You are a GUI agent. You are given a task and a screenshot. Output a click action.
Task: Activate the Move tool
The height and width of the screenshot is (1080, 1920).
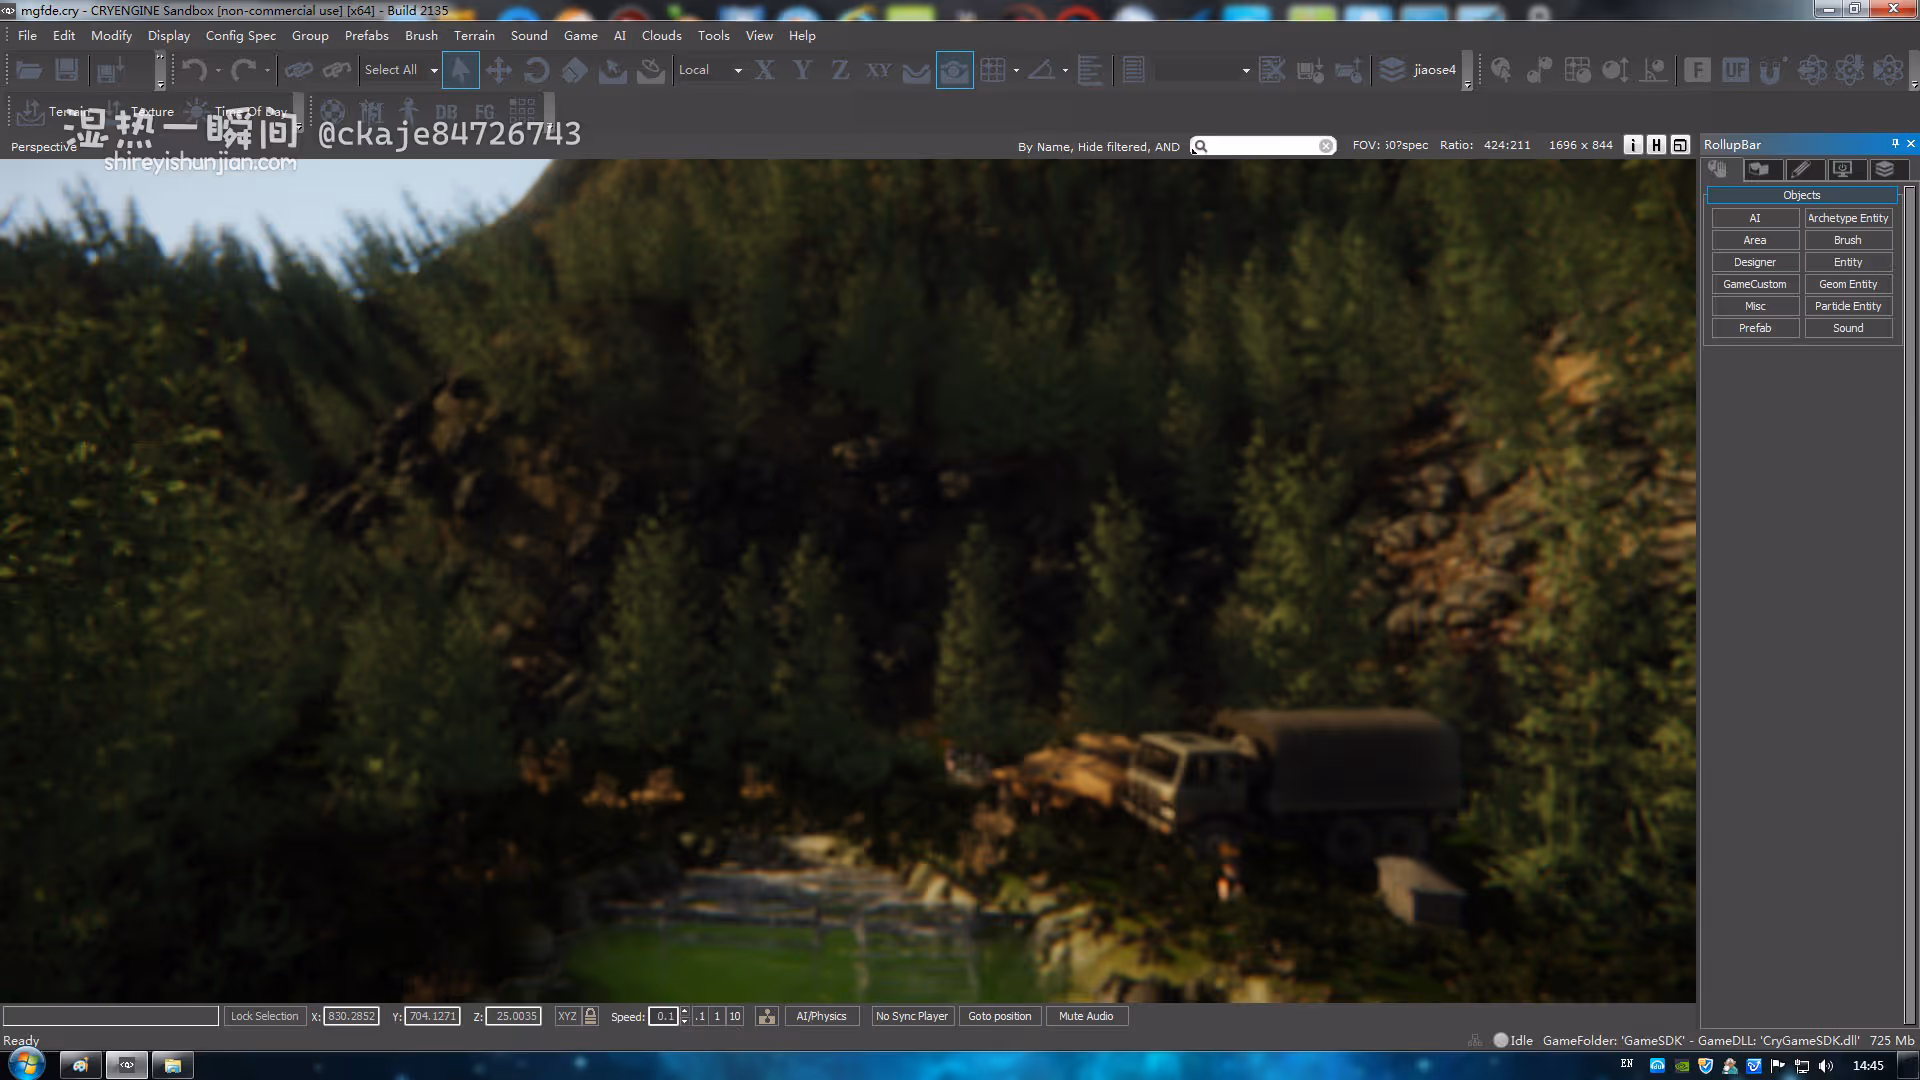(498, 70)
